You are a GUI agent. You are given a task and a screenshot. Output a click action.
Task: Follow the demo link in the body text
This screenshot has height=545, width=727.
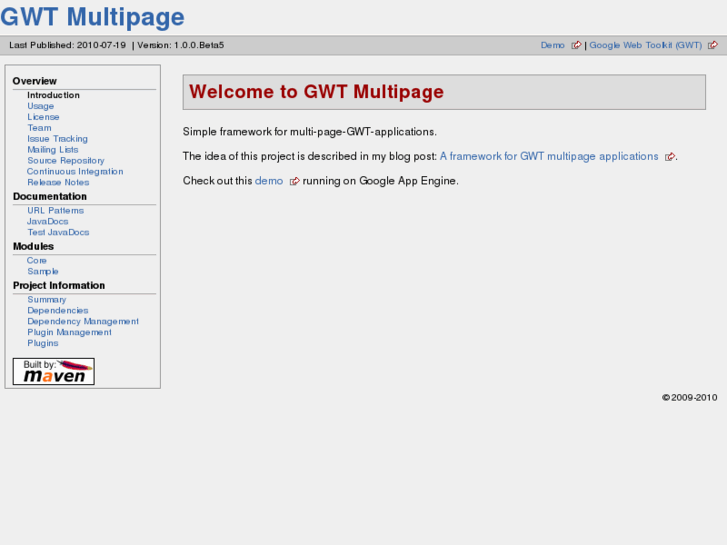pos(269,181)
